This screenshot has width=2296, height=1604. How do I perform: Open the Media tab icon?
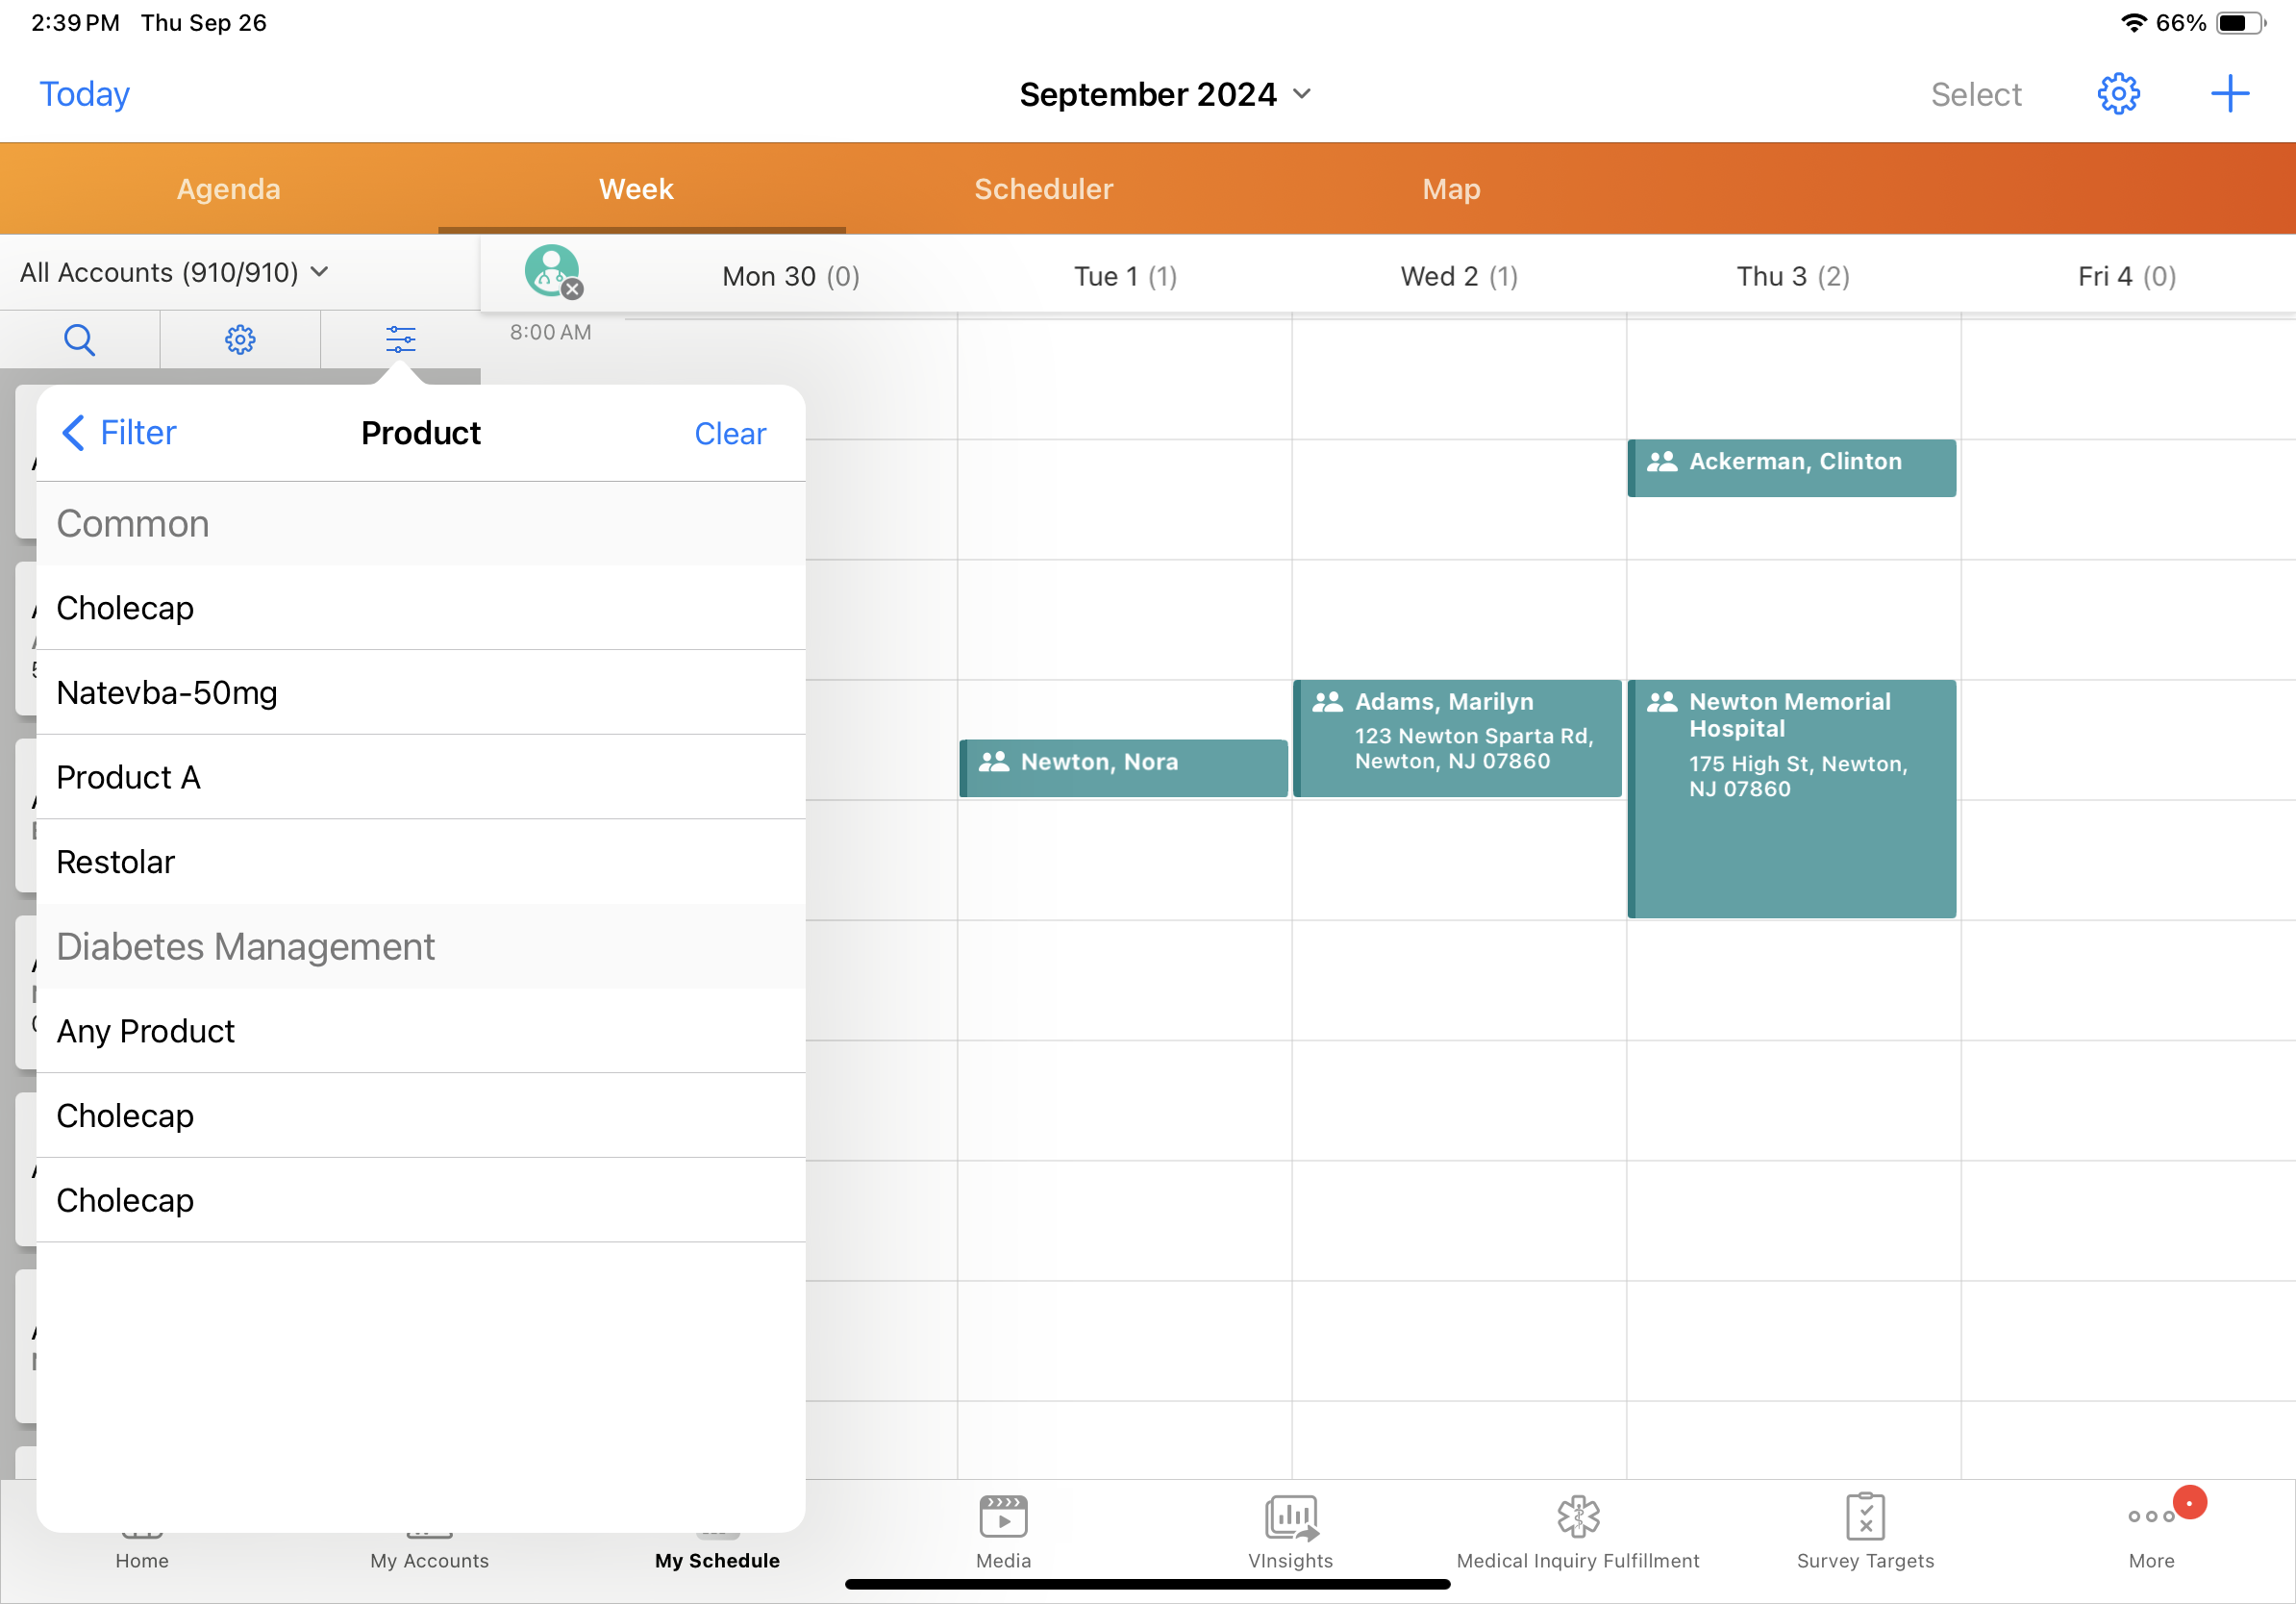pyautogui.click(x=1003, y=1517)
